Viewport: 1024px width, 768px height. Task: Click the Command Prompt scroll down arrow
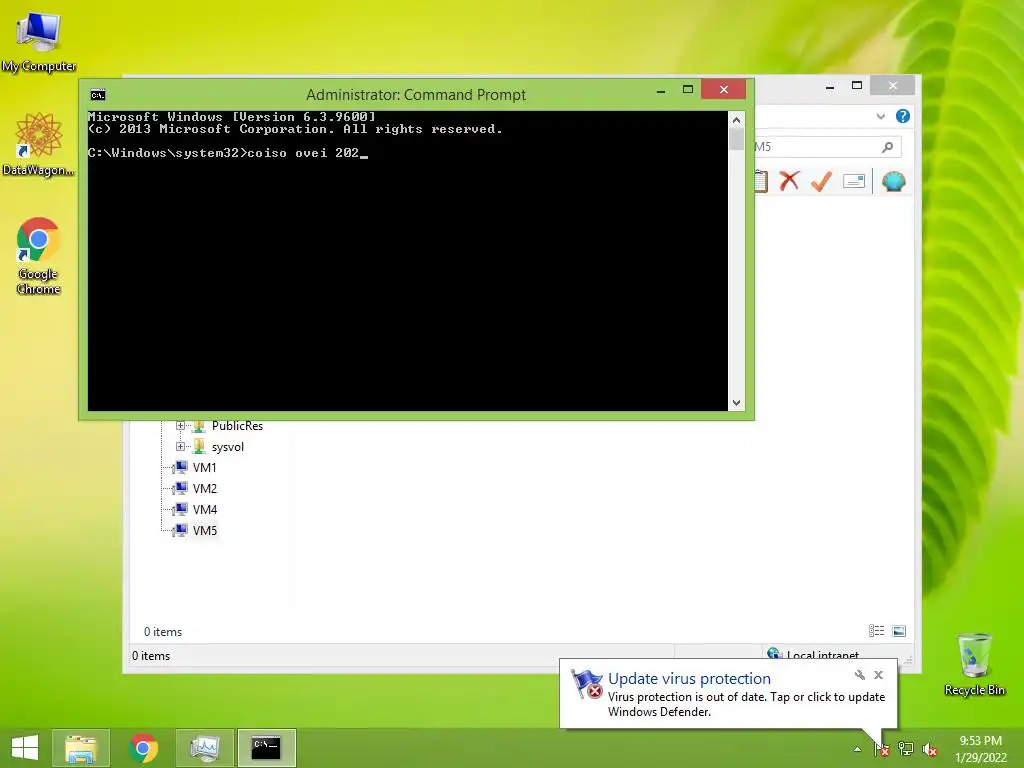(736, 403)
